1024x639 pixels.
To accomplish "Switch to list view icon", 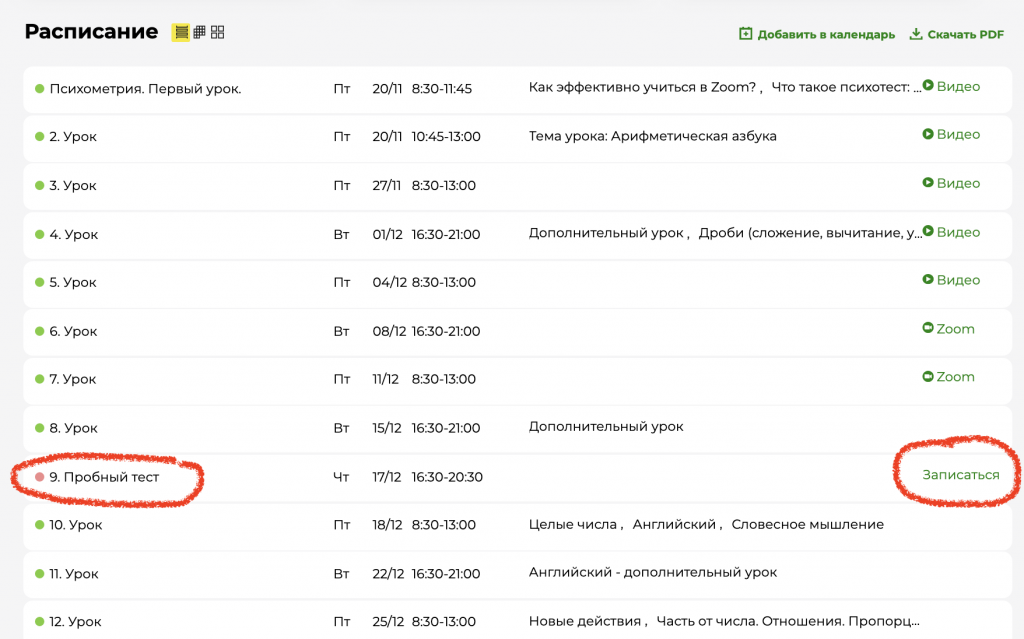I will (181, 32).
